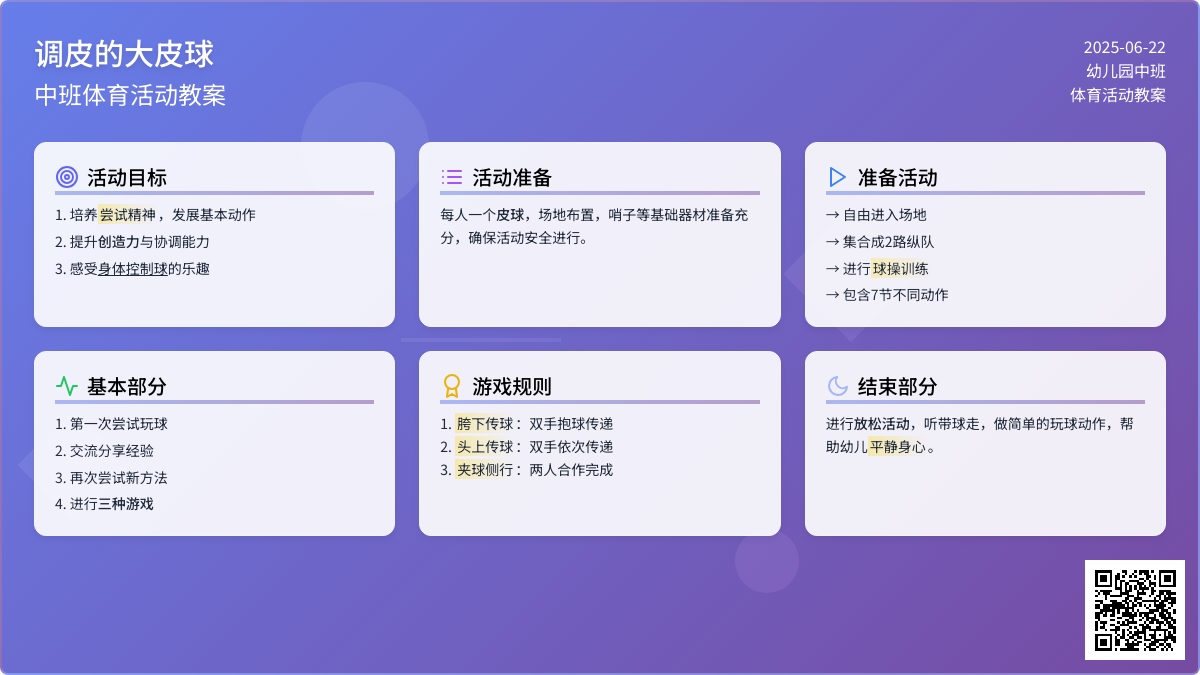This screenshot has height=675, width=1200.
Task: Click the highlighted 平静身心 text
Action: click(x=897, y=446)
